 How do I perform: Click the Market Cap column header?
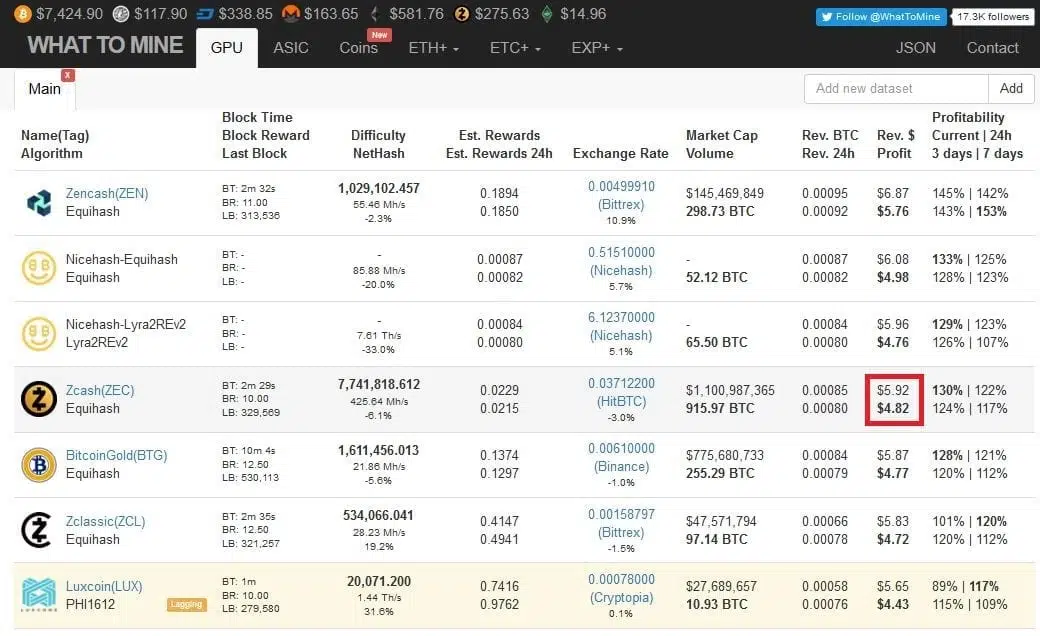722,135
